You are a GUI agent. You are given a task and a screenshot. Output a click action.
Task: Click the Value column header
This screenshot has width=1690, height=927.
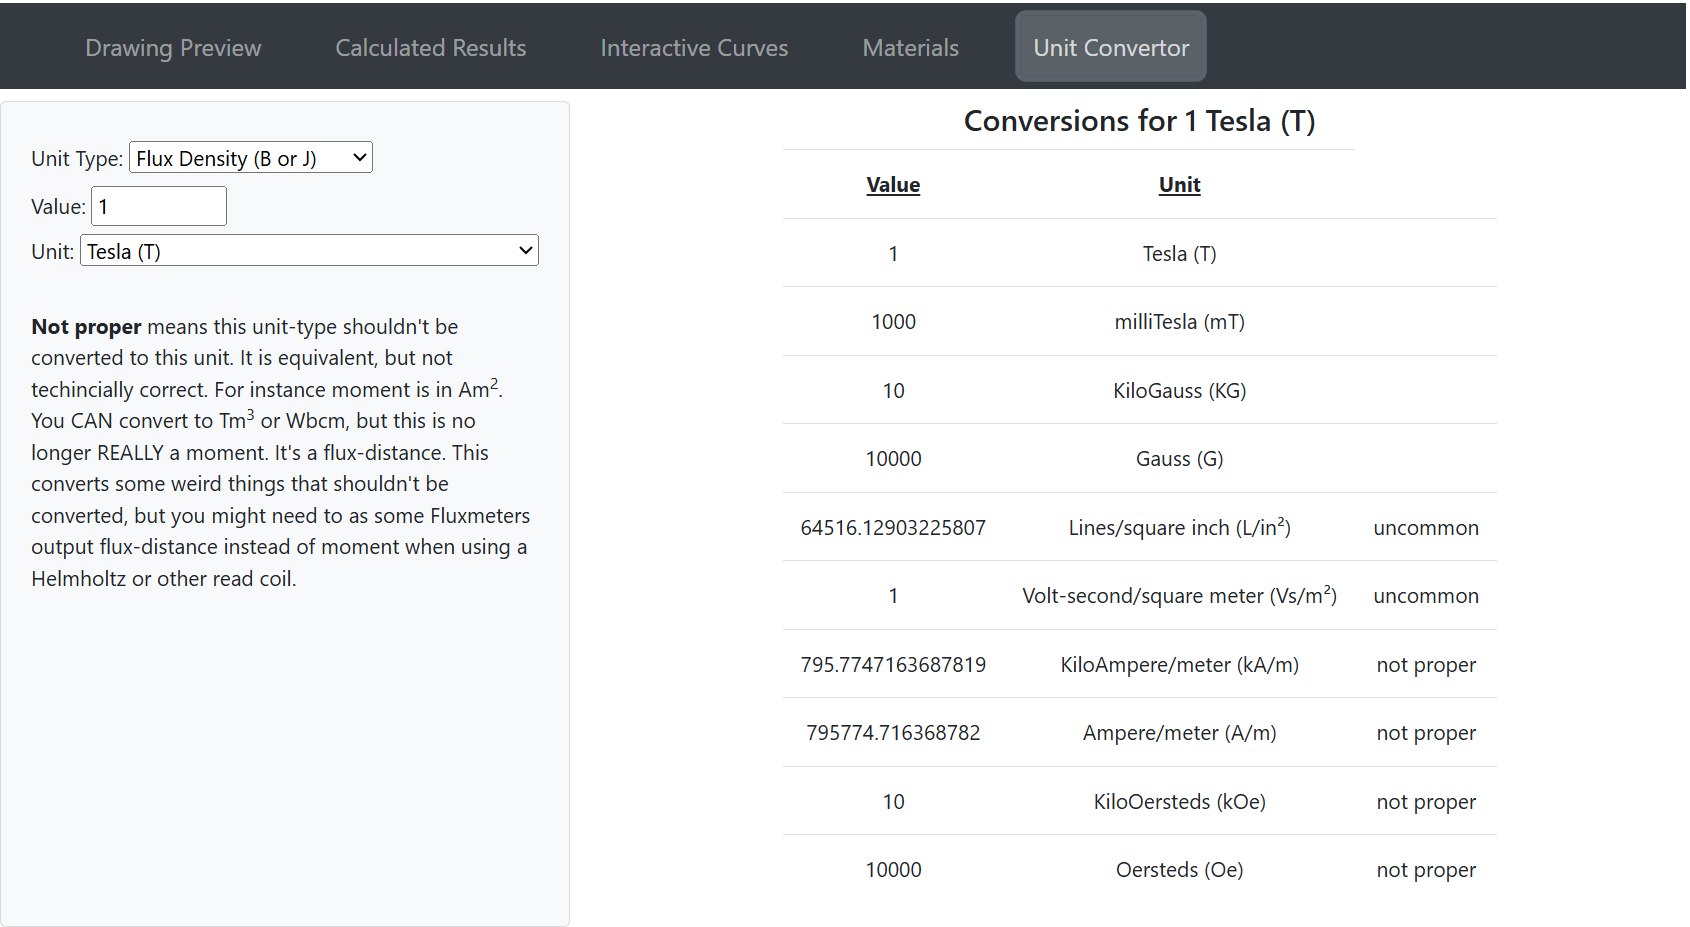coord(893,185)
